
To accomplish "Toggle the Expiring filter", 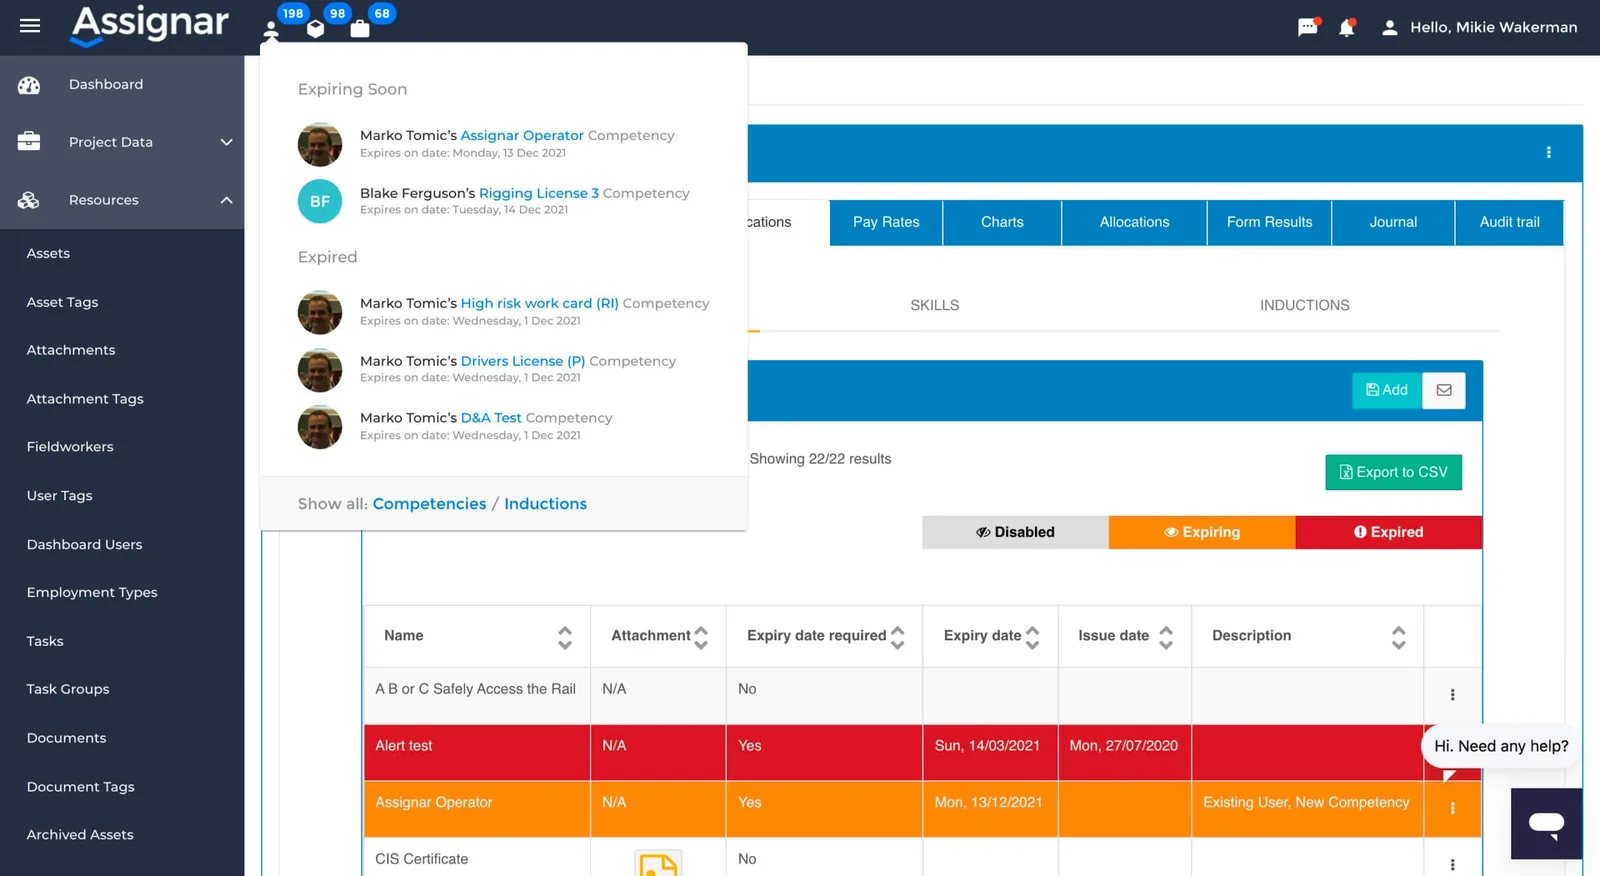I will coord(1202,532).
